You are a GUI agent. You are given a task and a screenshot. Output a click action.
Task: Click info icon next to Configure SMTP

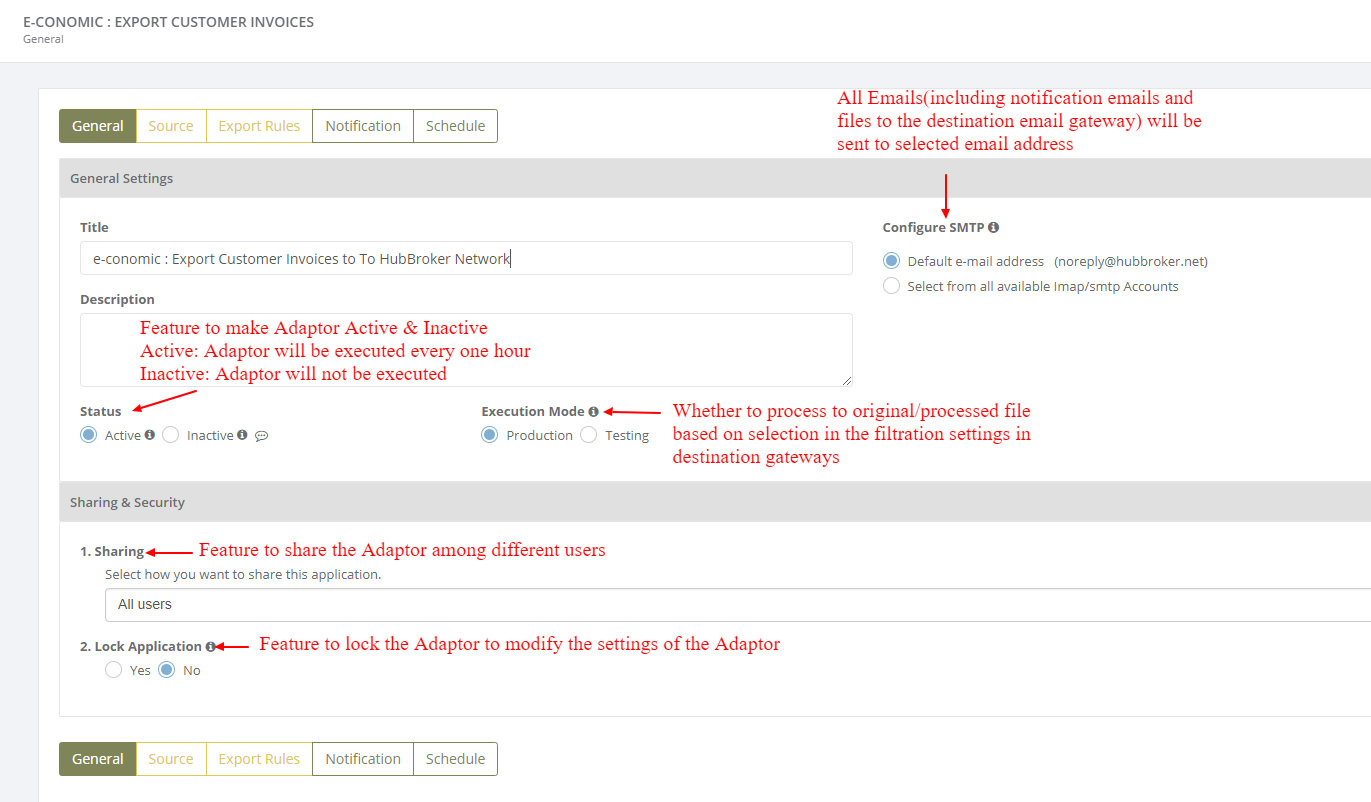[x=993, y=228]
